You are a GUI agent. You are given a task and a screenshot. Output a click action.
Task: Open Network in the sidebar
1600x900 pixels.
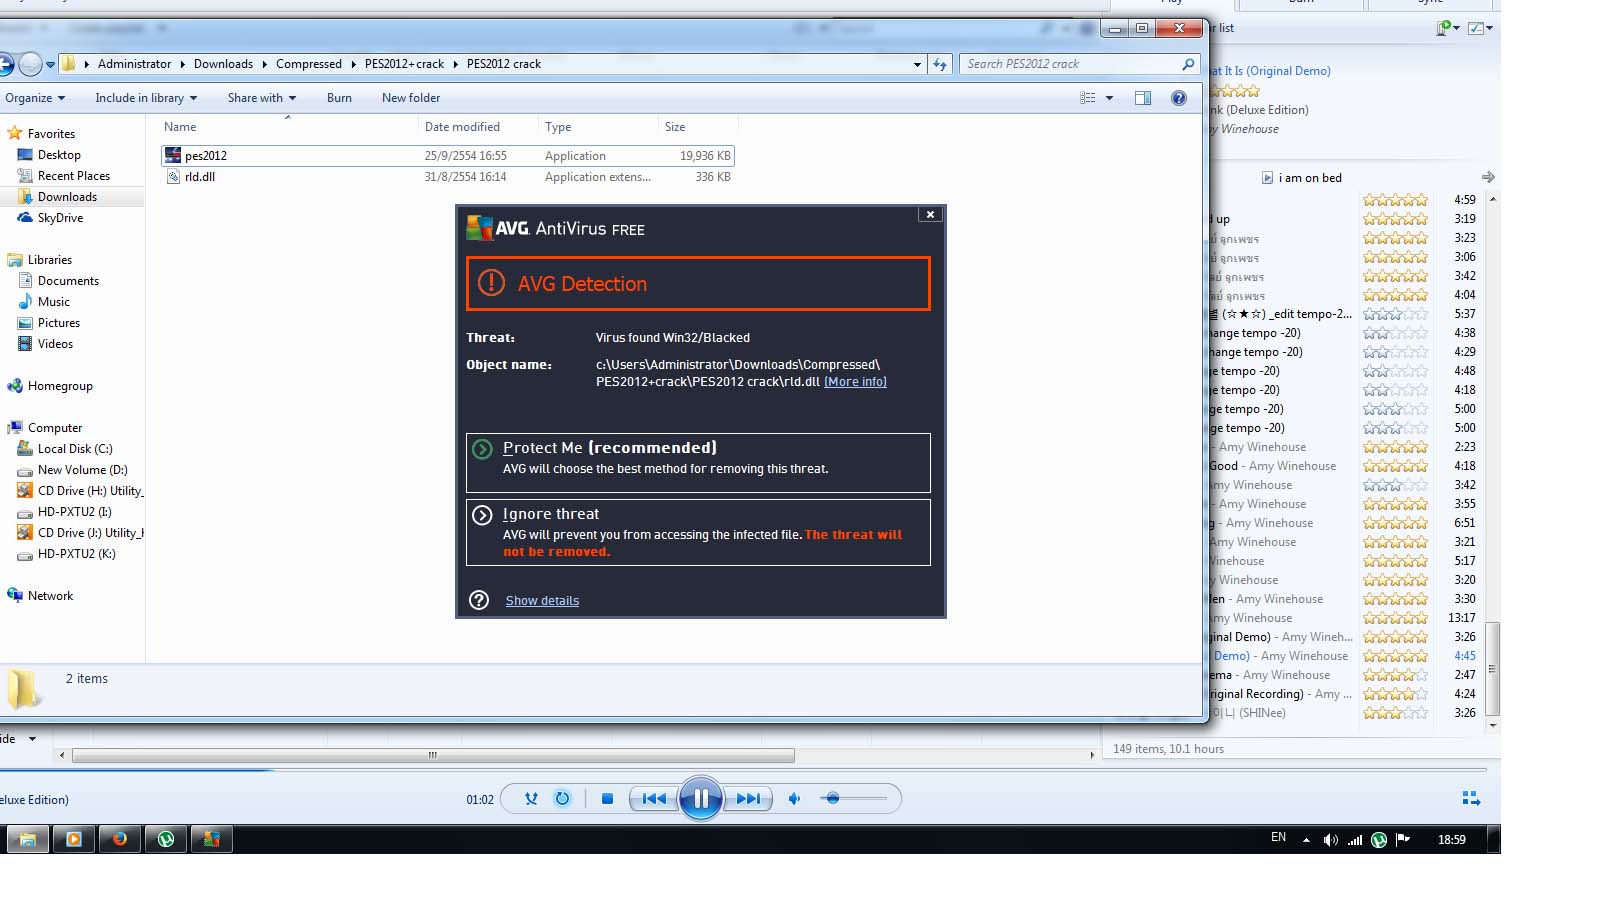(x=50, y=596)
